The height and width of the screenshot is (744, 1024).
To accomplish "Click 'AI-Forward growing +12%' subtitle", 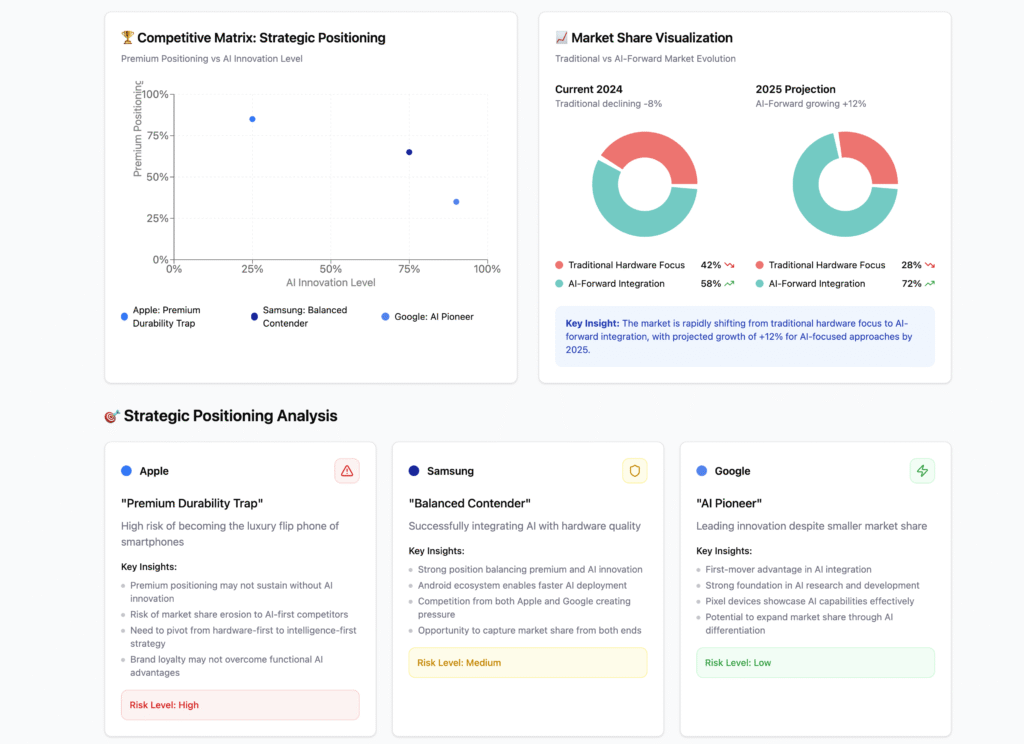I will [810, 104].
